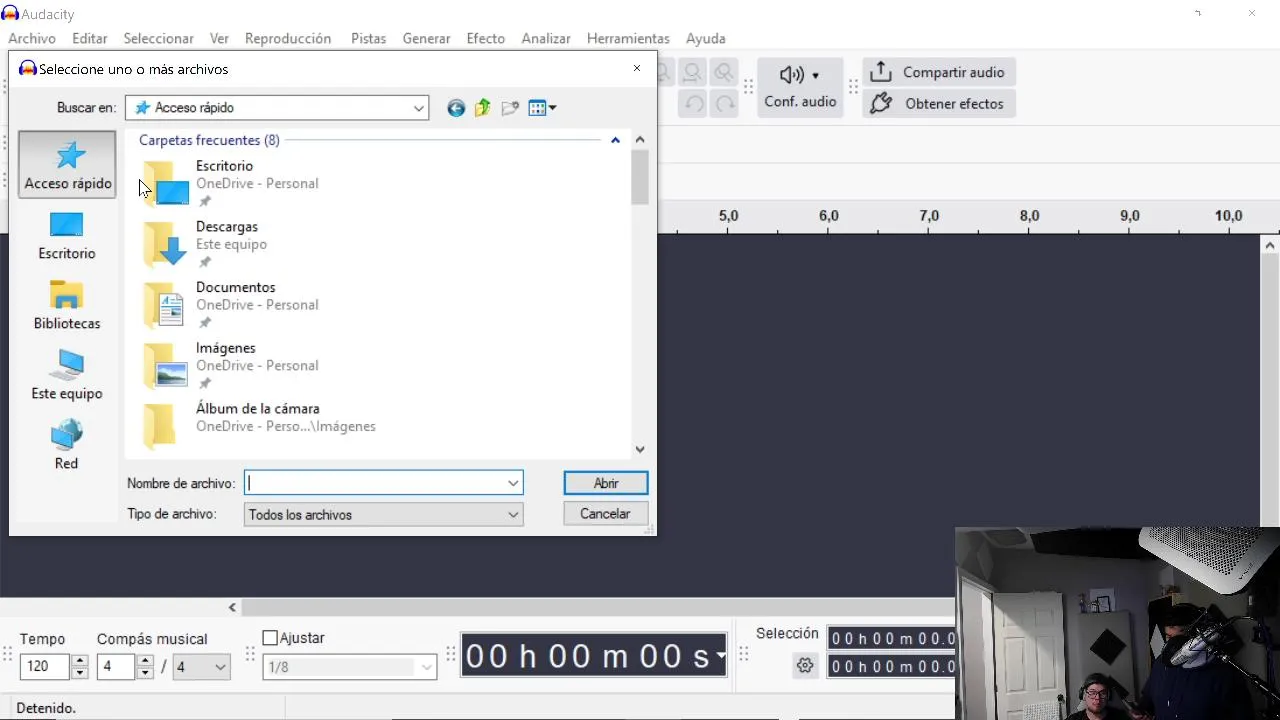
Task: Click Audacity track area scroll up arrow
Action: (1270, 245)
